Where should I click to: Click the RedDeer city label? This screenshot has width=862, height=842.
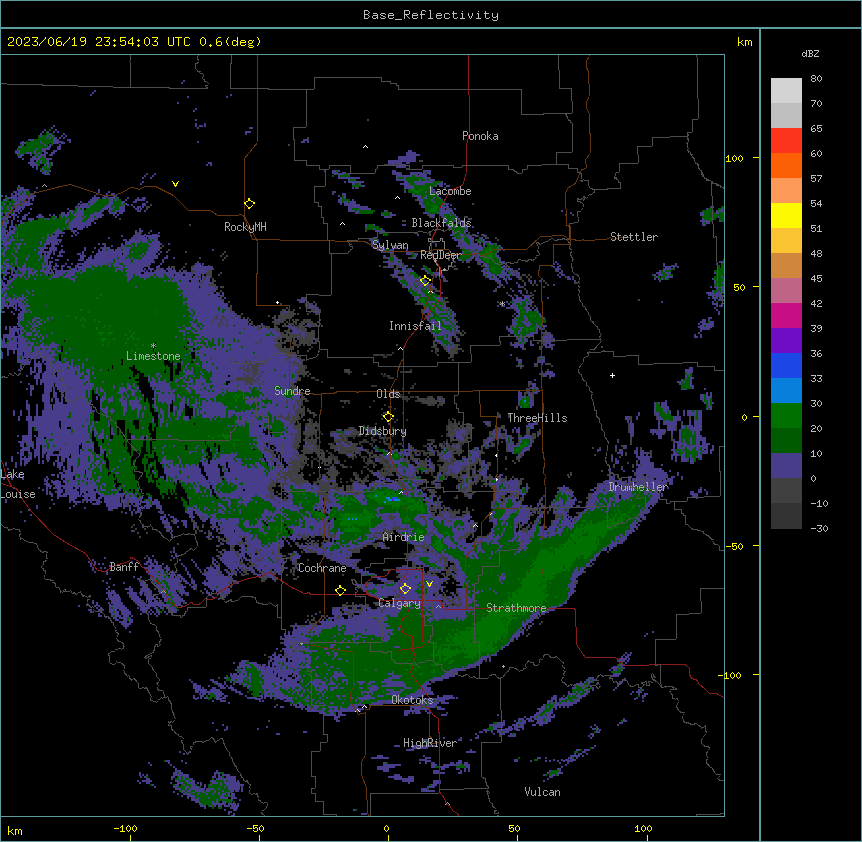[x=441, y=255]
